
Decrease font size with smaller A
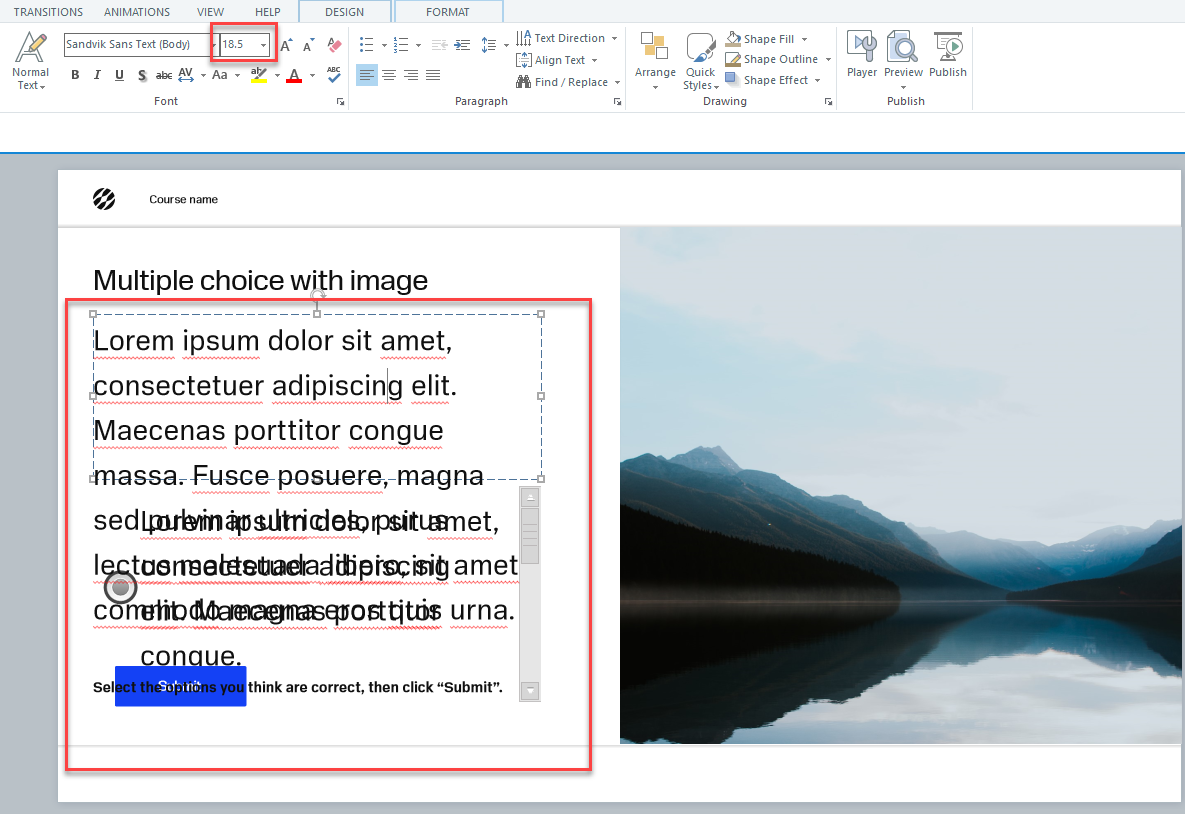(308, 45)
